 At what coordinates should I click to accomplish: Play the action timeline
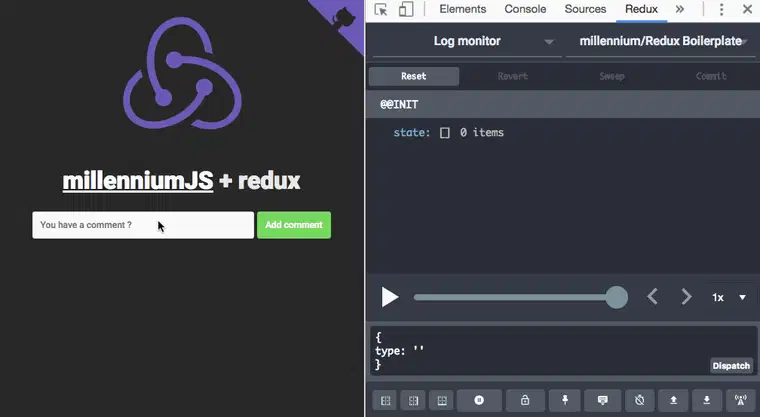pos(389,297)
